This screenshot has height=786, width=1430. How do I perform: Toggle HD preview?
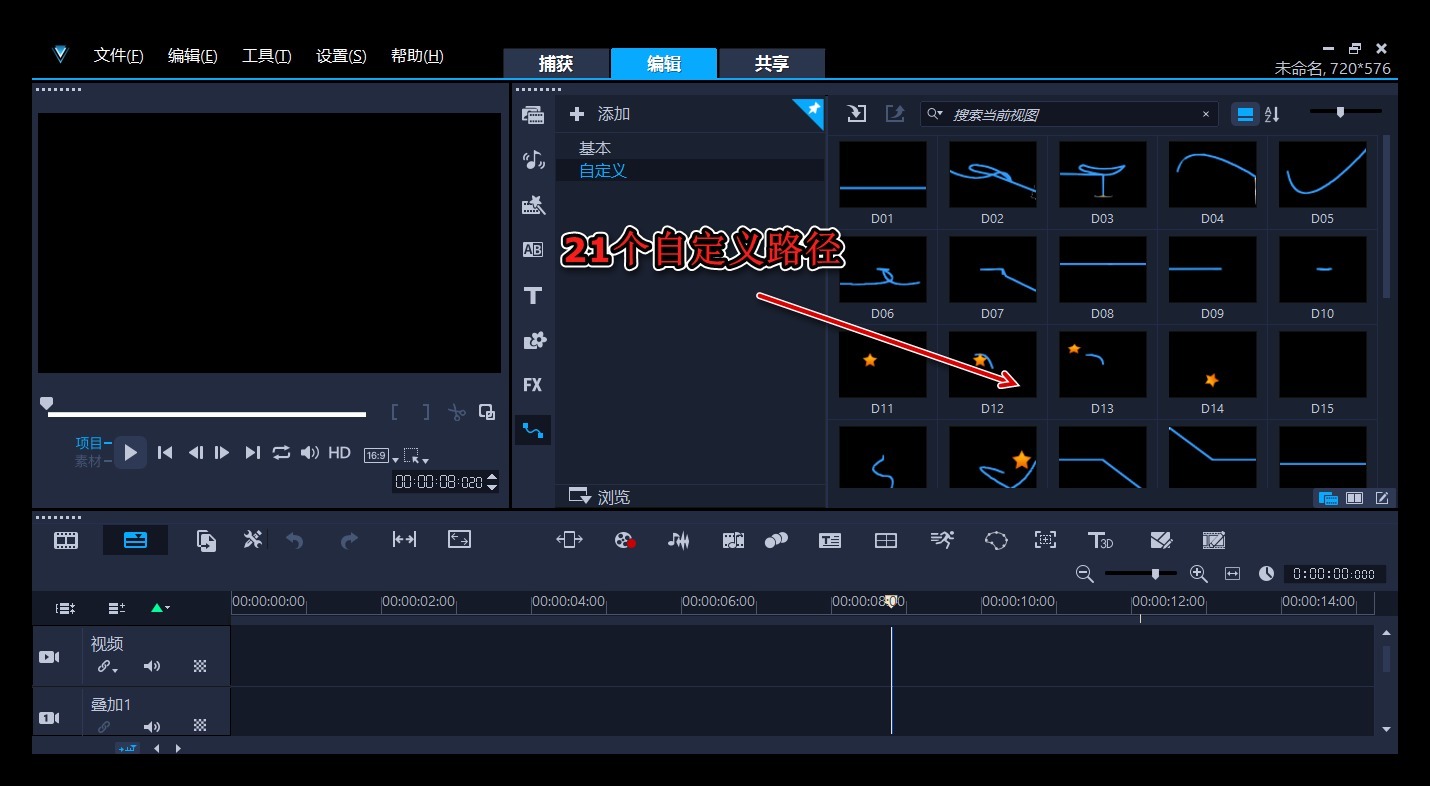click(x=340, y=453)
